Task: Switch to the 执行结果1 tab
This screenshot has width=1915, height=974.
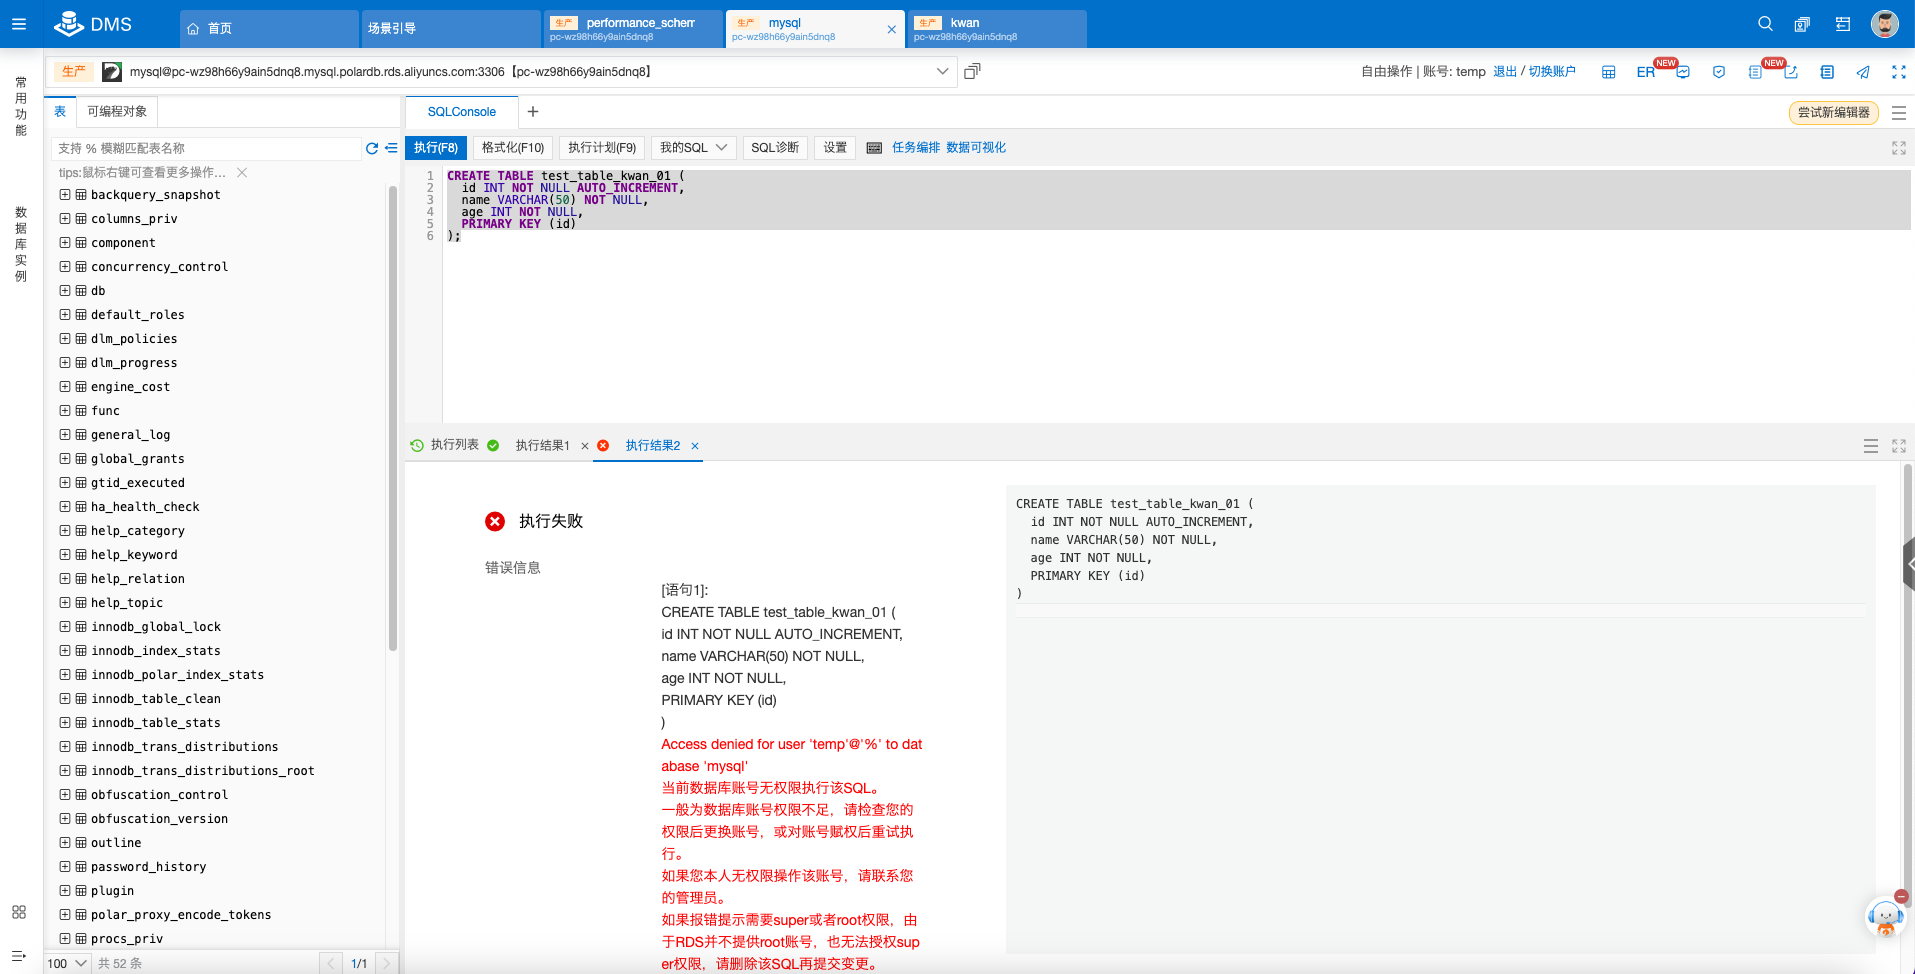Action: tap(543, 445)
